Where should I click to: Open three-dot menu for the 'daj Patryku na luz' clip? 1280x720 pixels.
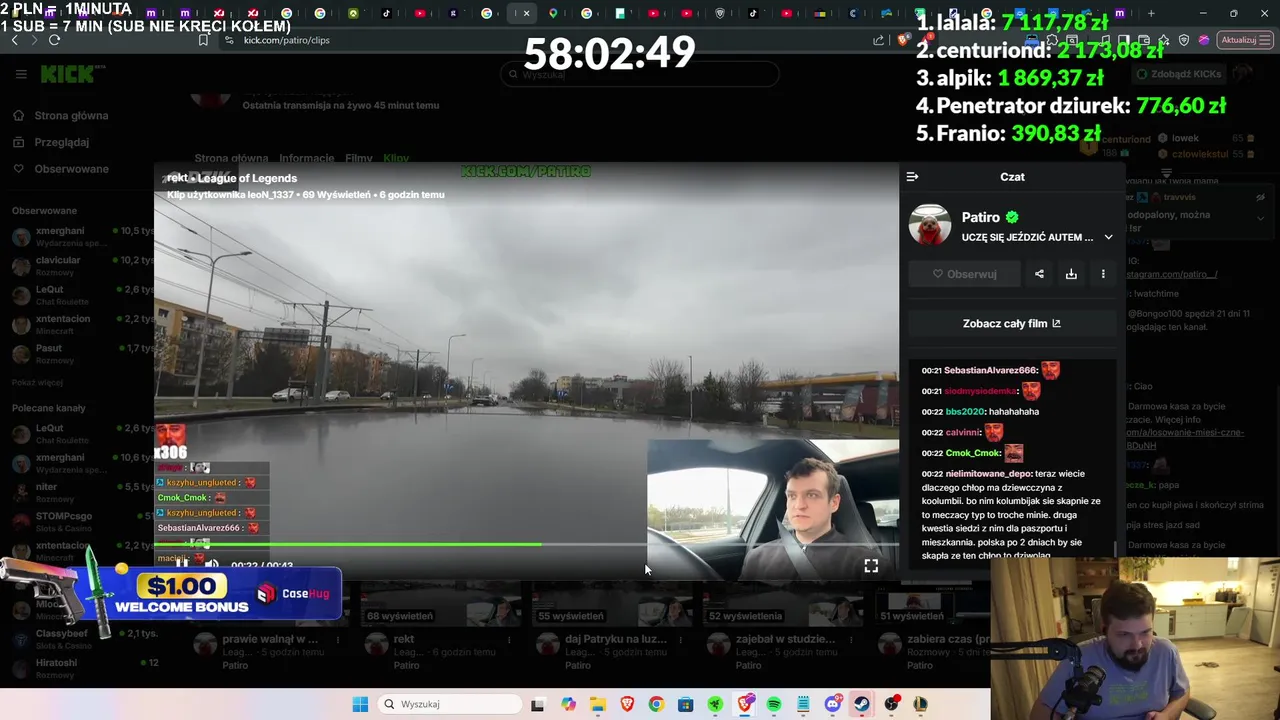click(680, 639)
